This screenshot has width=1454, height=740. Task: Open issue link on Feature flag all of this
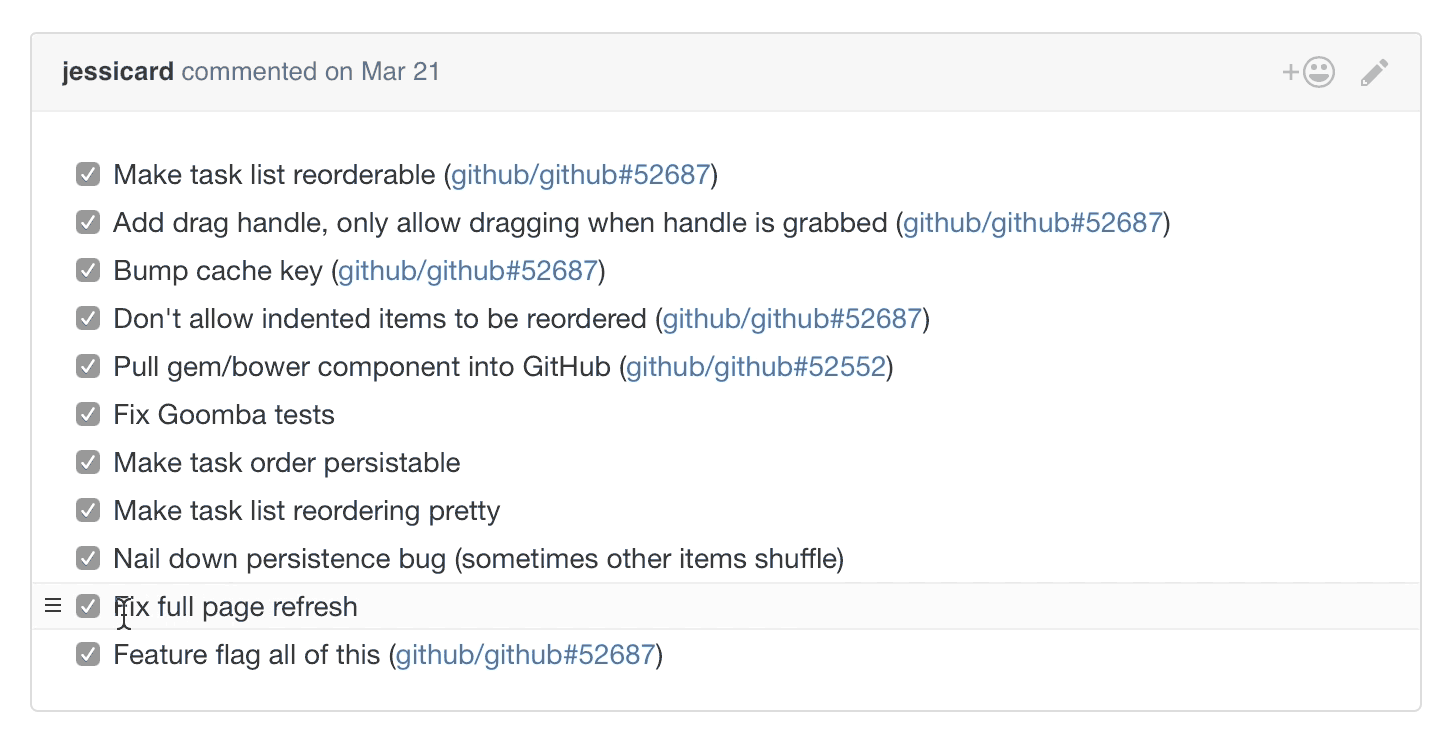click(x=524, y=654)
